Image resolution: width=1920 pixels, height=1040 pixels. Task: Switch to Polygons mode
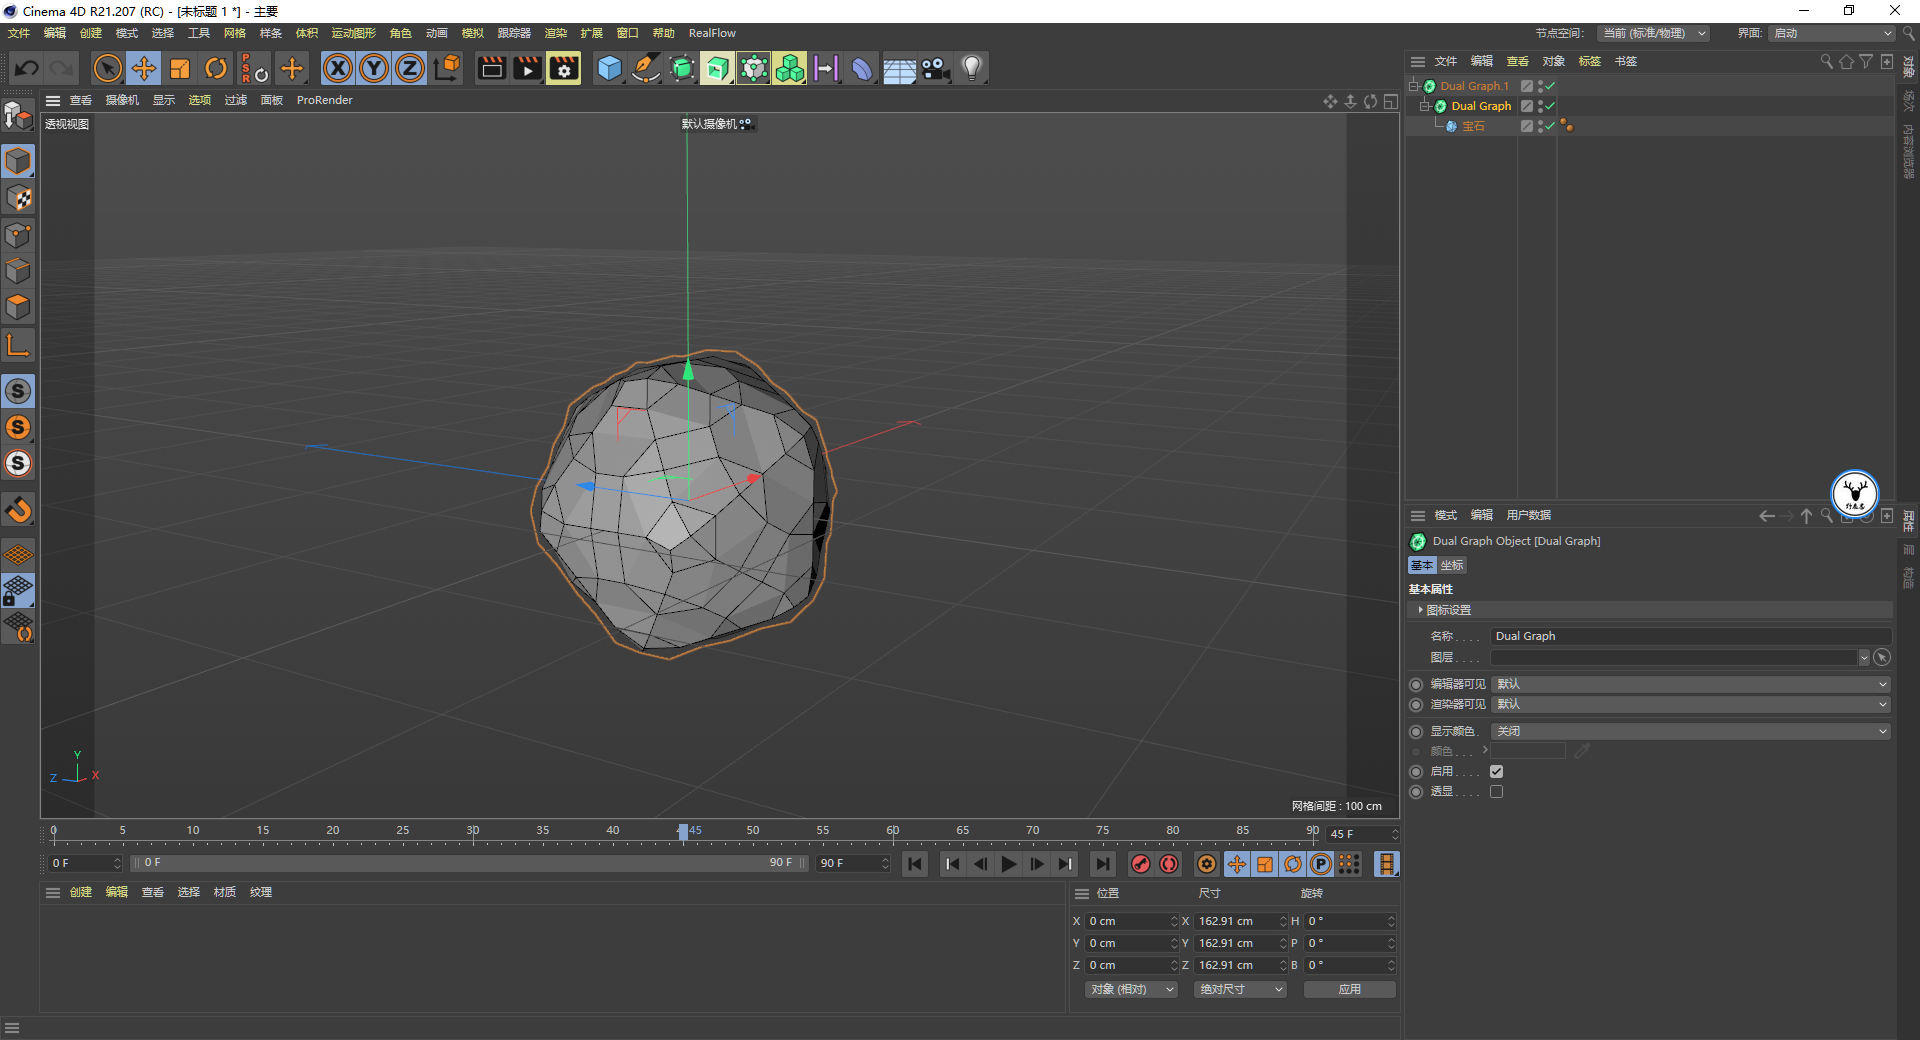[18, 307]
